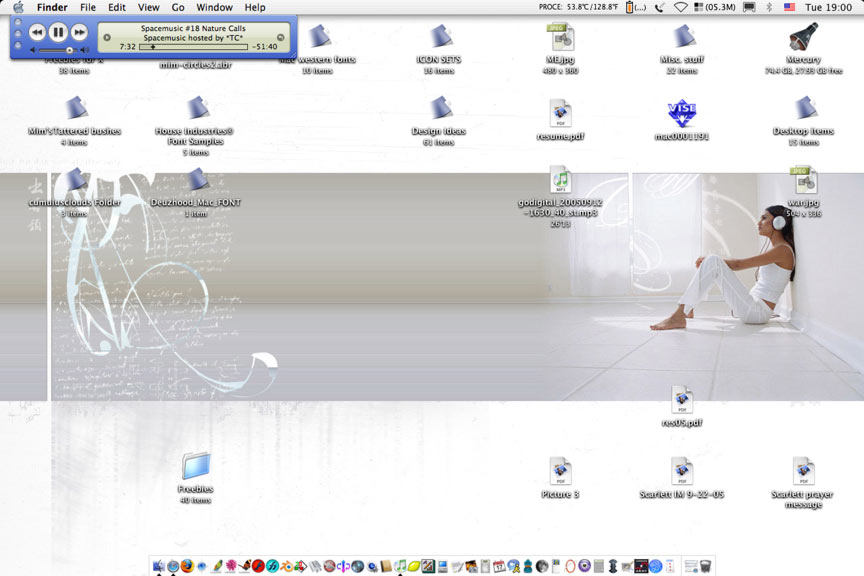Open the Apple menu
Screen dimensions: 864x576
[18, 7]
